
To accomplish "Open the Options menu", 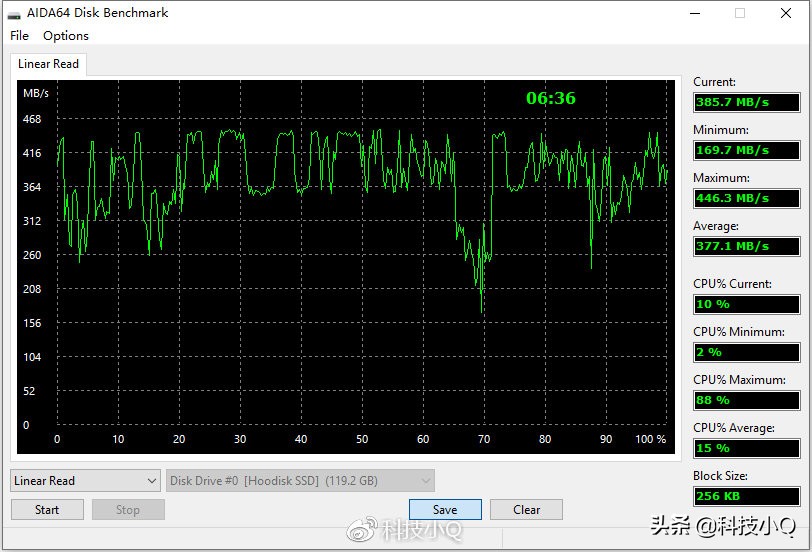I will [x=66, y=36].
